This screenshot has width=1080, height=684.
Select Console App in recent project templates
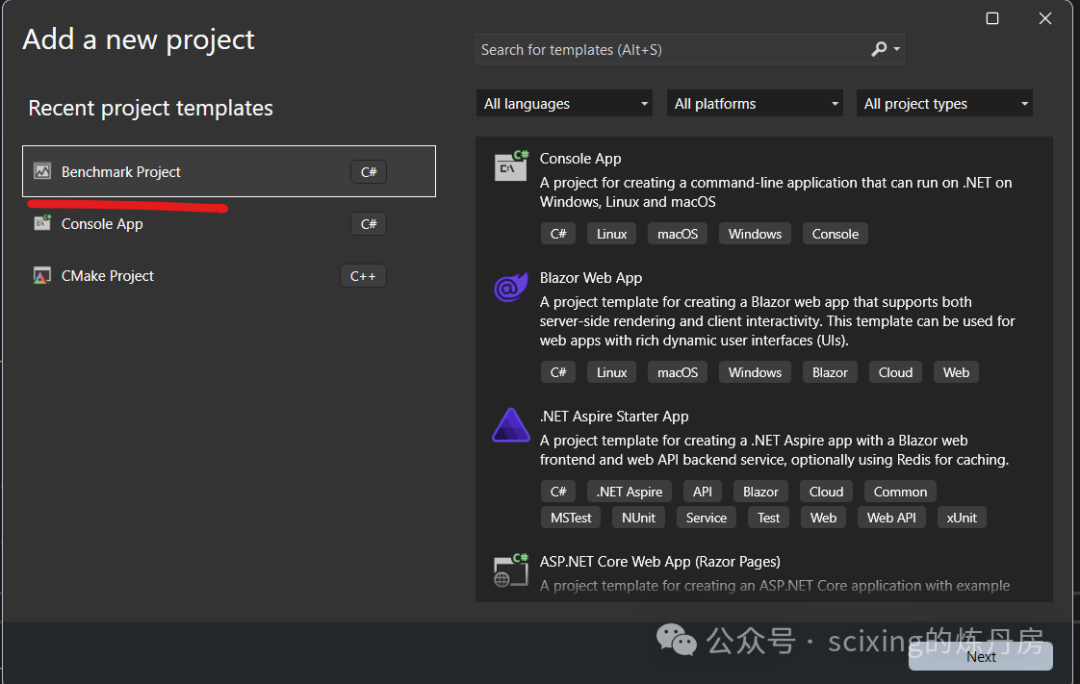(x=229, y=224)
